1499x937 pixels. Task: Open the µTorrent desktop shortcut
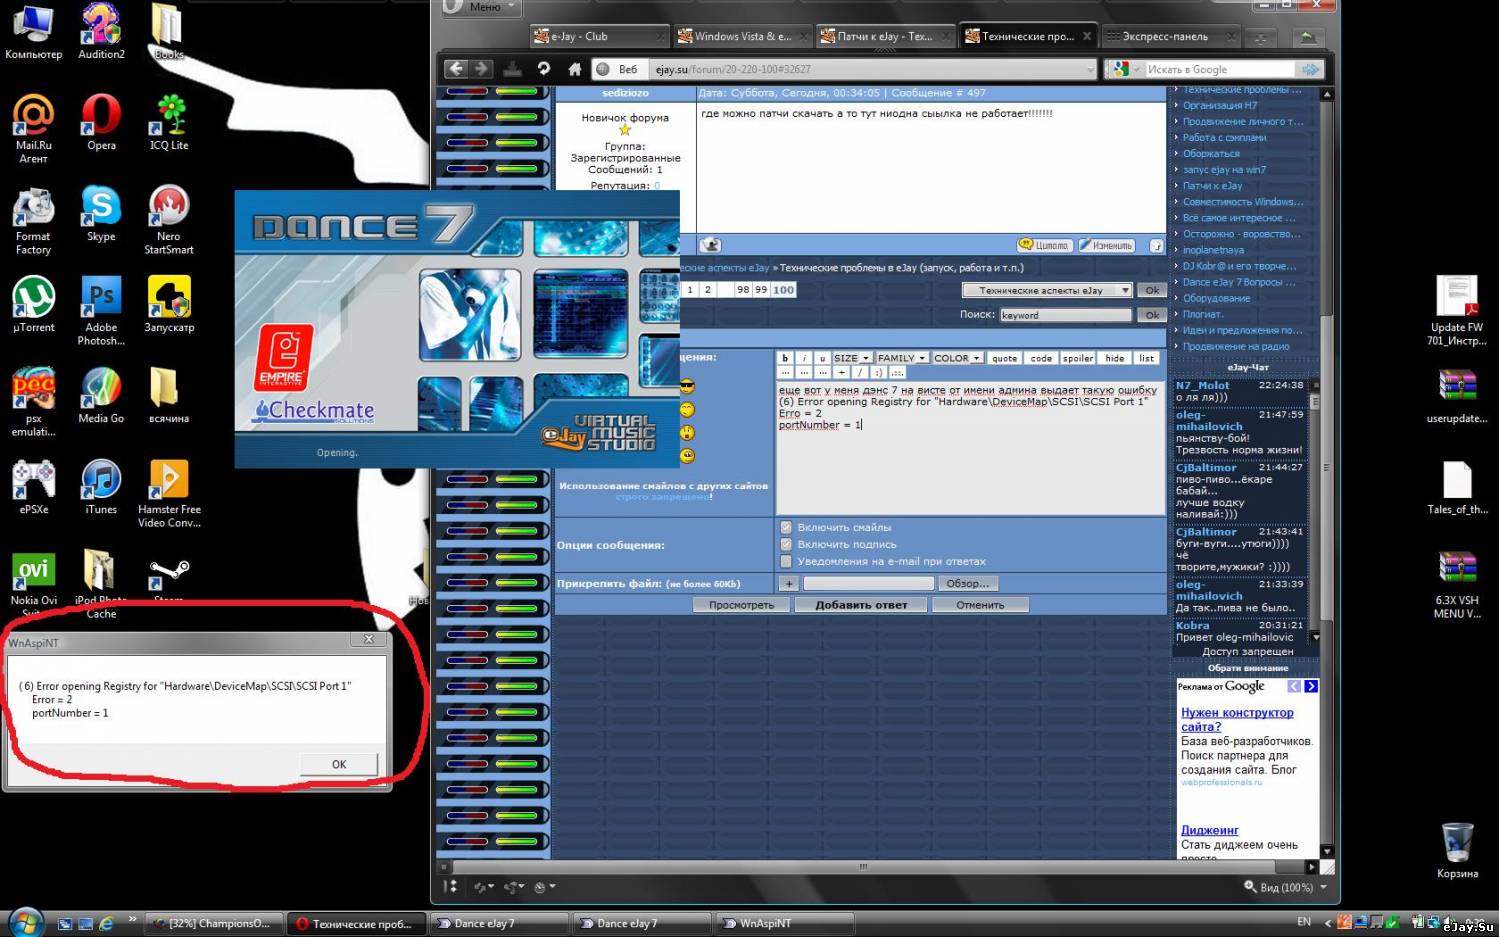(x=34, y=305)
